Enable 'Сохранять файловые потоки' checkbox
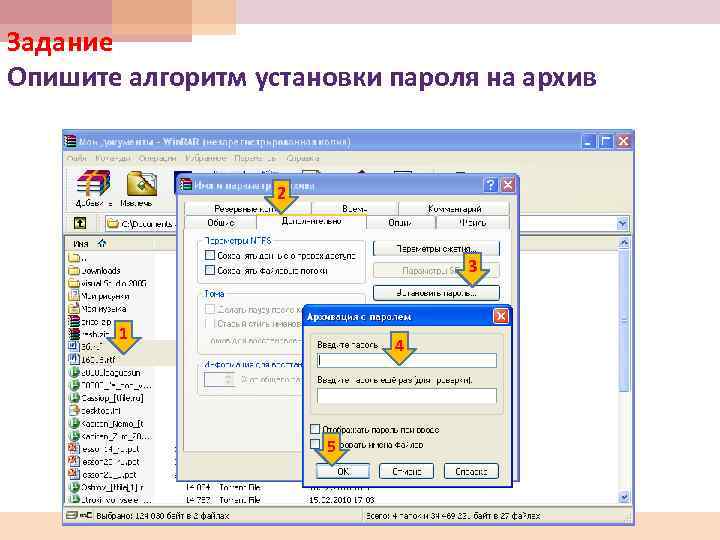 tap(210, 270)
